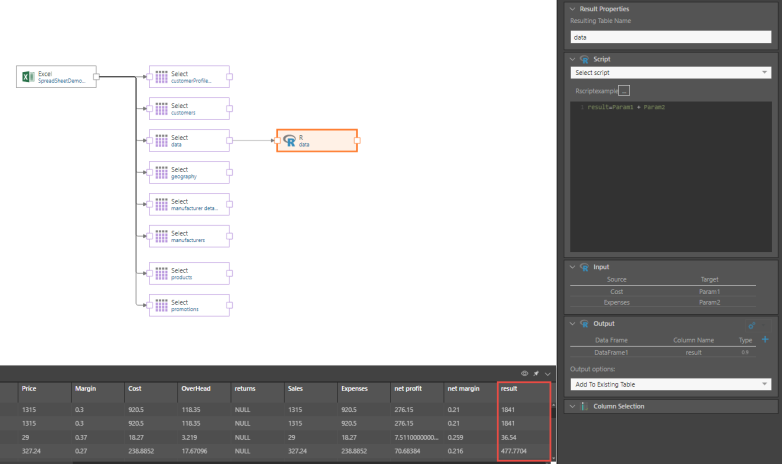
Task: Click the ellipsis button beside Rscriptexample
Action: pyautogui.click(x=624, y=91)
